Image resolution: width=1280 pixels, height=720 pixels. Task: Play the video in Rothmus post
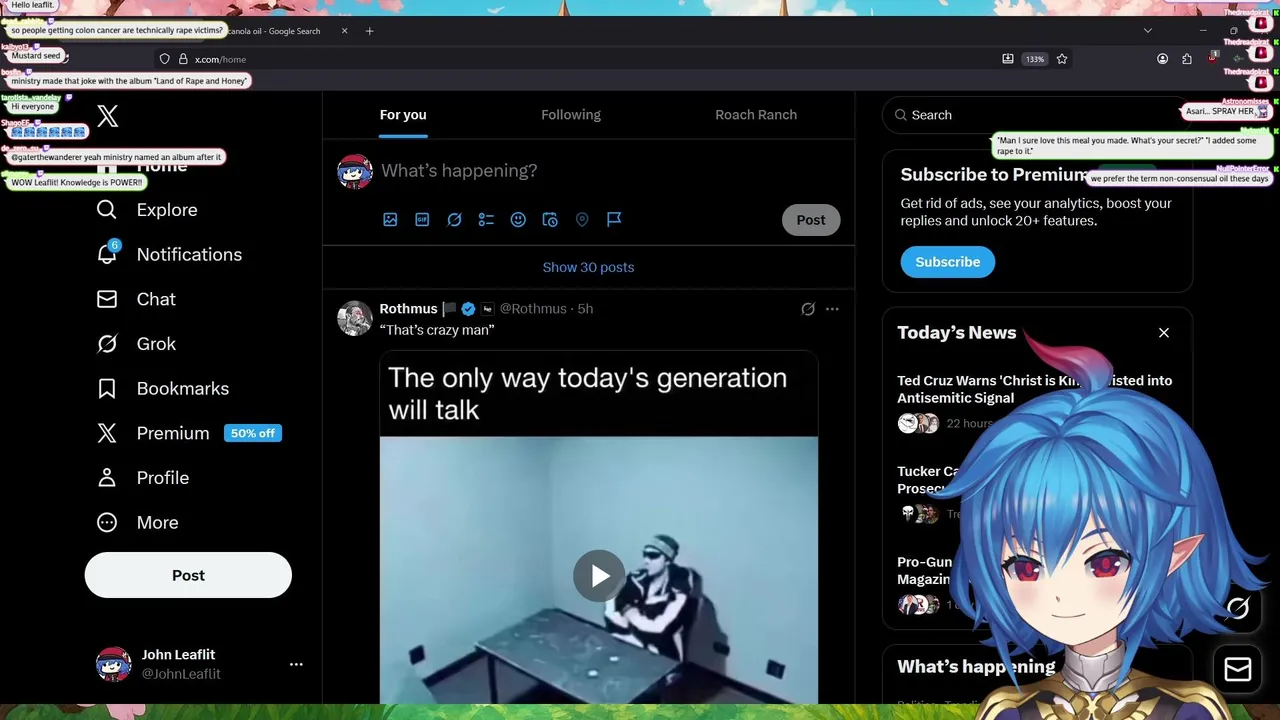599,575
